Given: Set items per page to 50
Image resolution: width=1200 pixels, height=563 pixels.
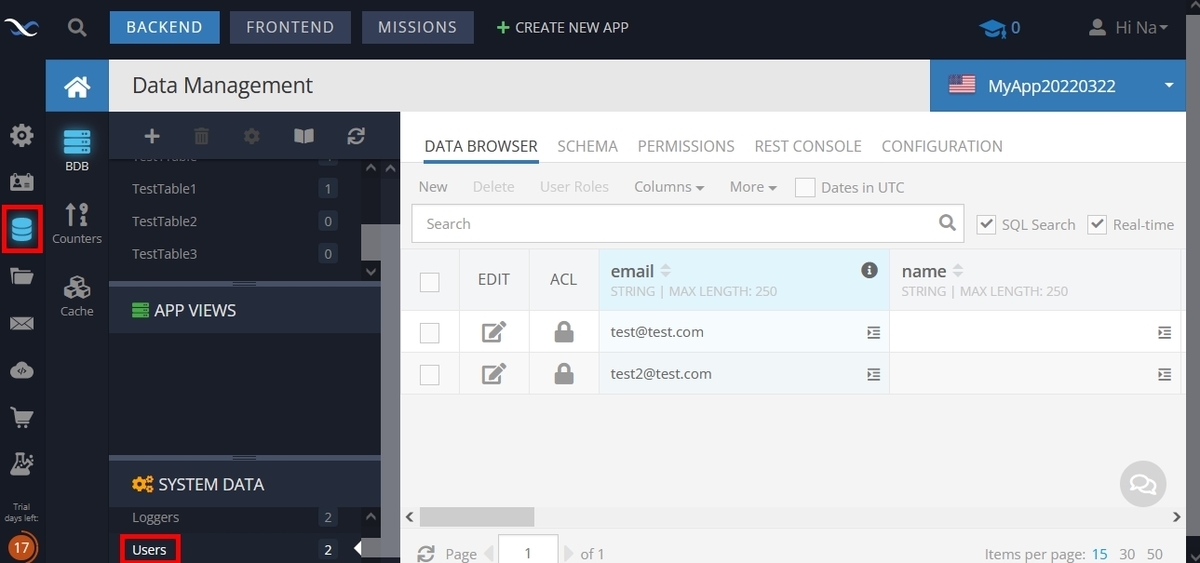Looking at the screenshot, I should (1155, 553).
